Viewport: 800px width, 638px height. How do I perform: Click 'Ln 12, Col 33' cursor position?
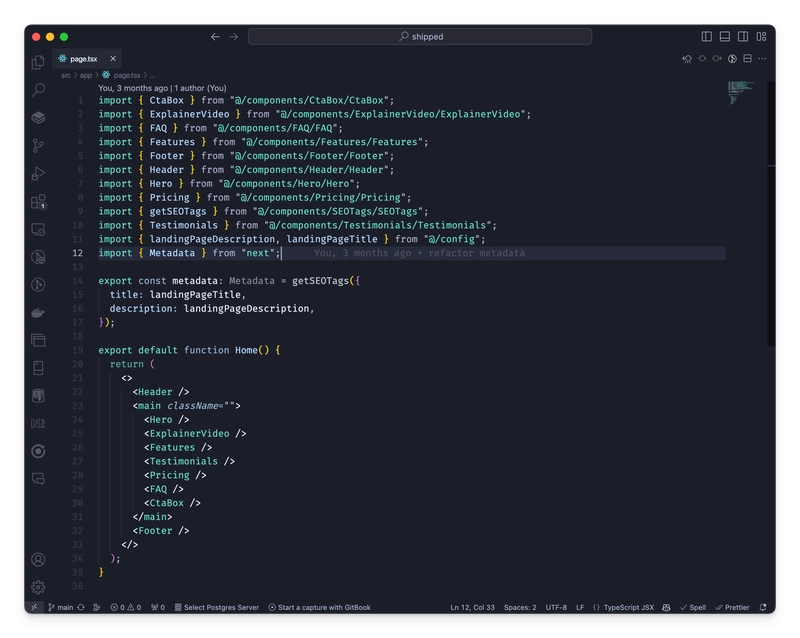coord(472,607)
